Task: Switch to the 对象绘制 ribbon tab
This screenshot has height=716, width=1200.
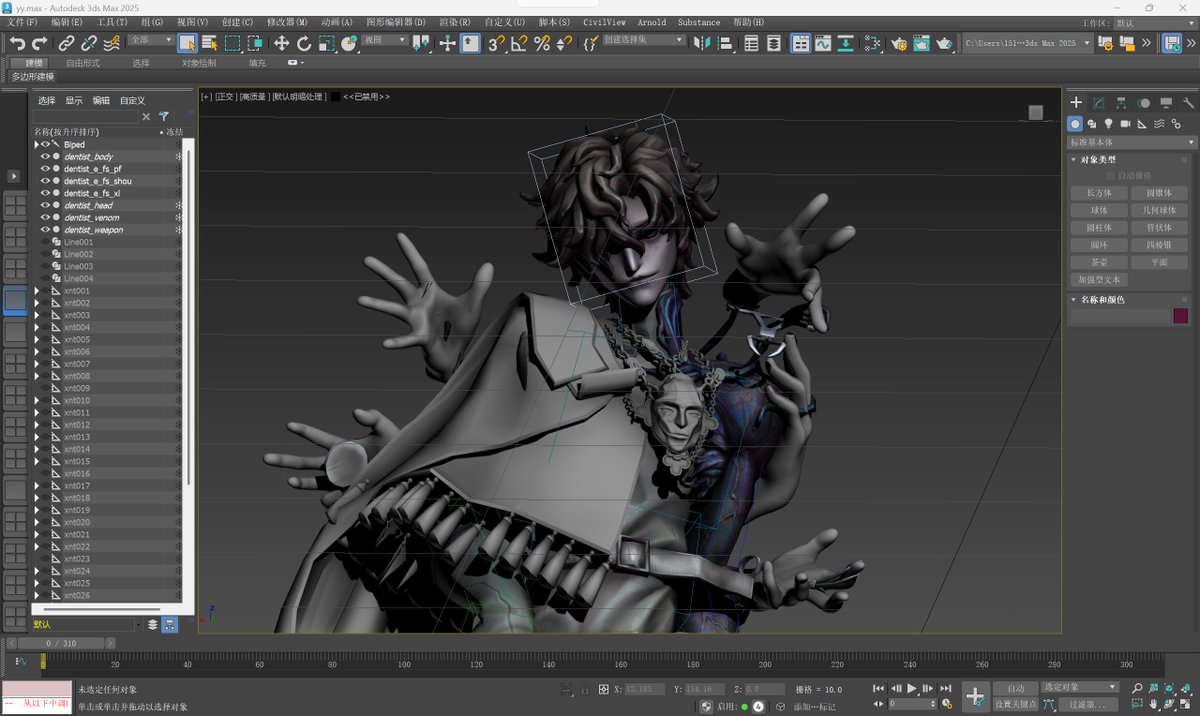Action: 198,63
